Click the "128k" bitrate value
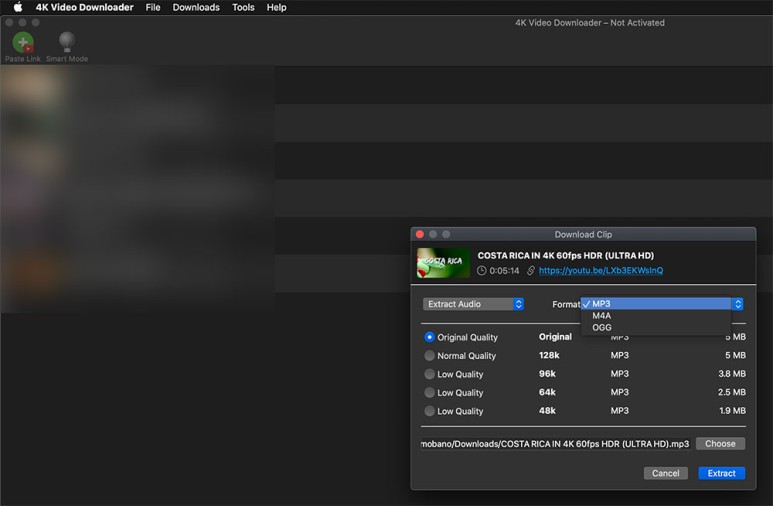Image resolution: width=773 pixels, height=506 pixels. pyautogui.click(x=549, y=355)
